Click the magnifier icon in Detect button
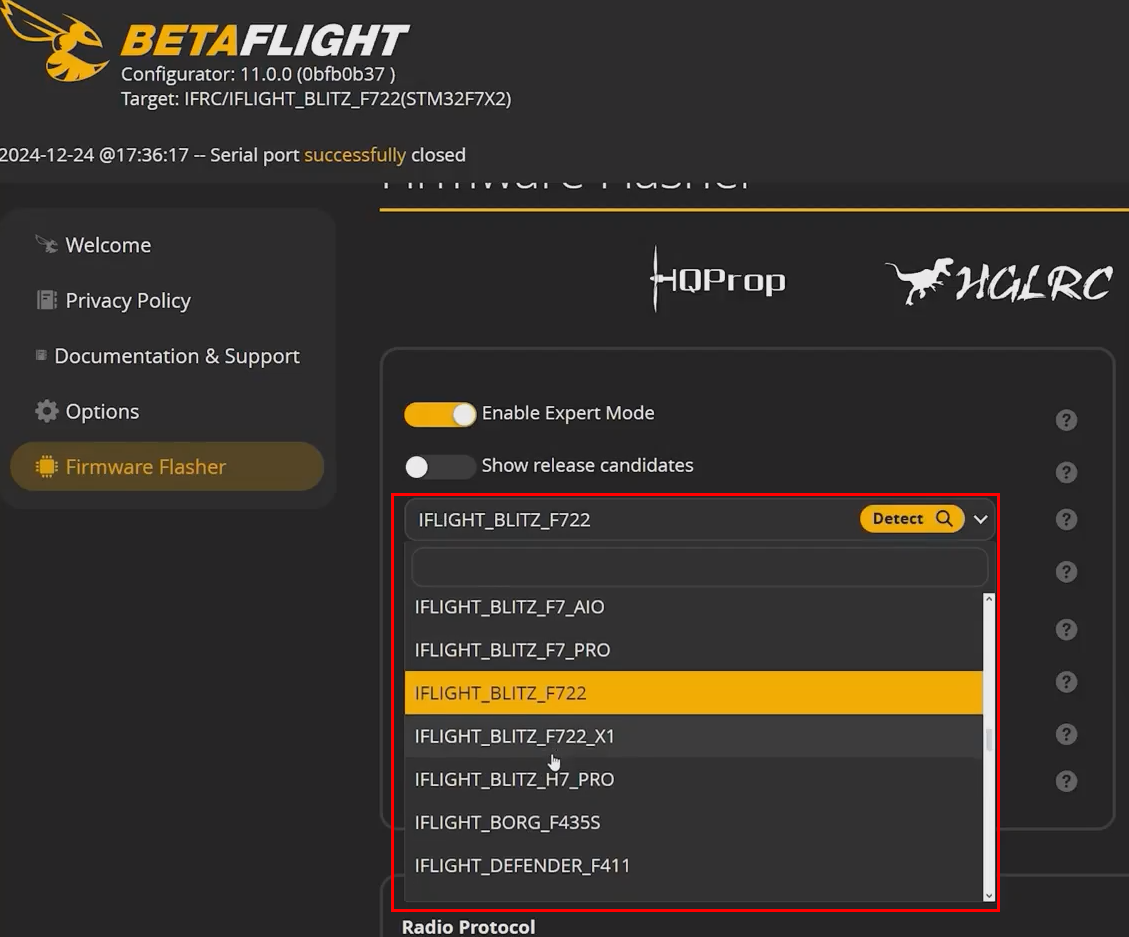1129x937 pixels. [944, 519]
